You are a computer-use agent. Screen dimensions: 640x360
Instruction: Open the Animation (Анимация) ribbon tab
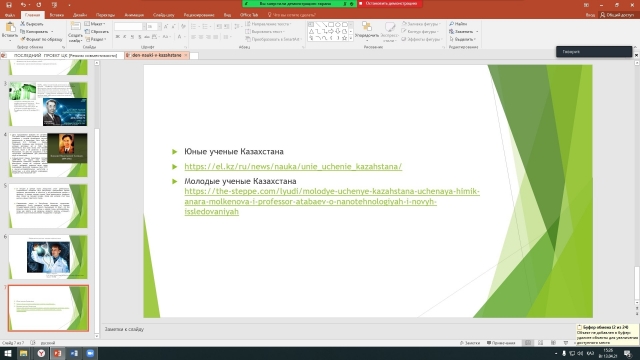point(134,15)
